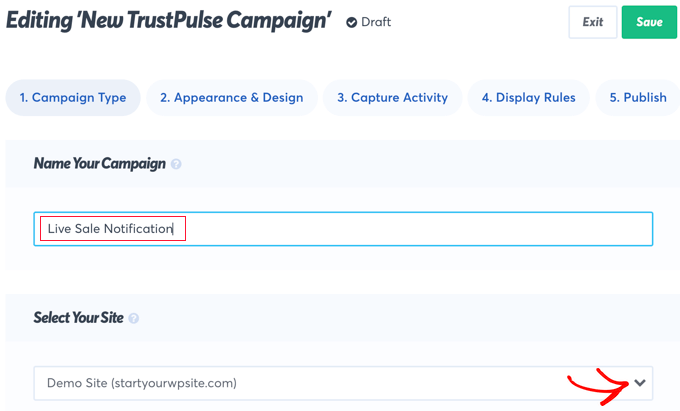This screenshot has width=680, height=411.
Task: Click the 'Live Sale Notification' text
Action: click(110, 229)
